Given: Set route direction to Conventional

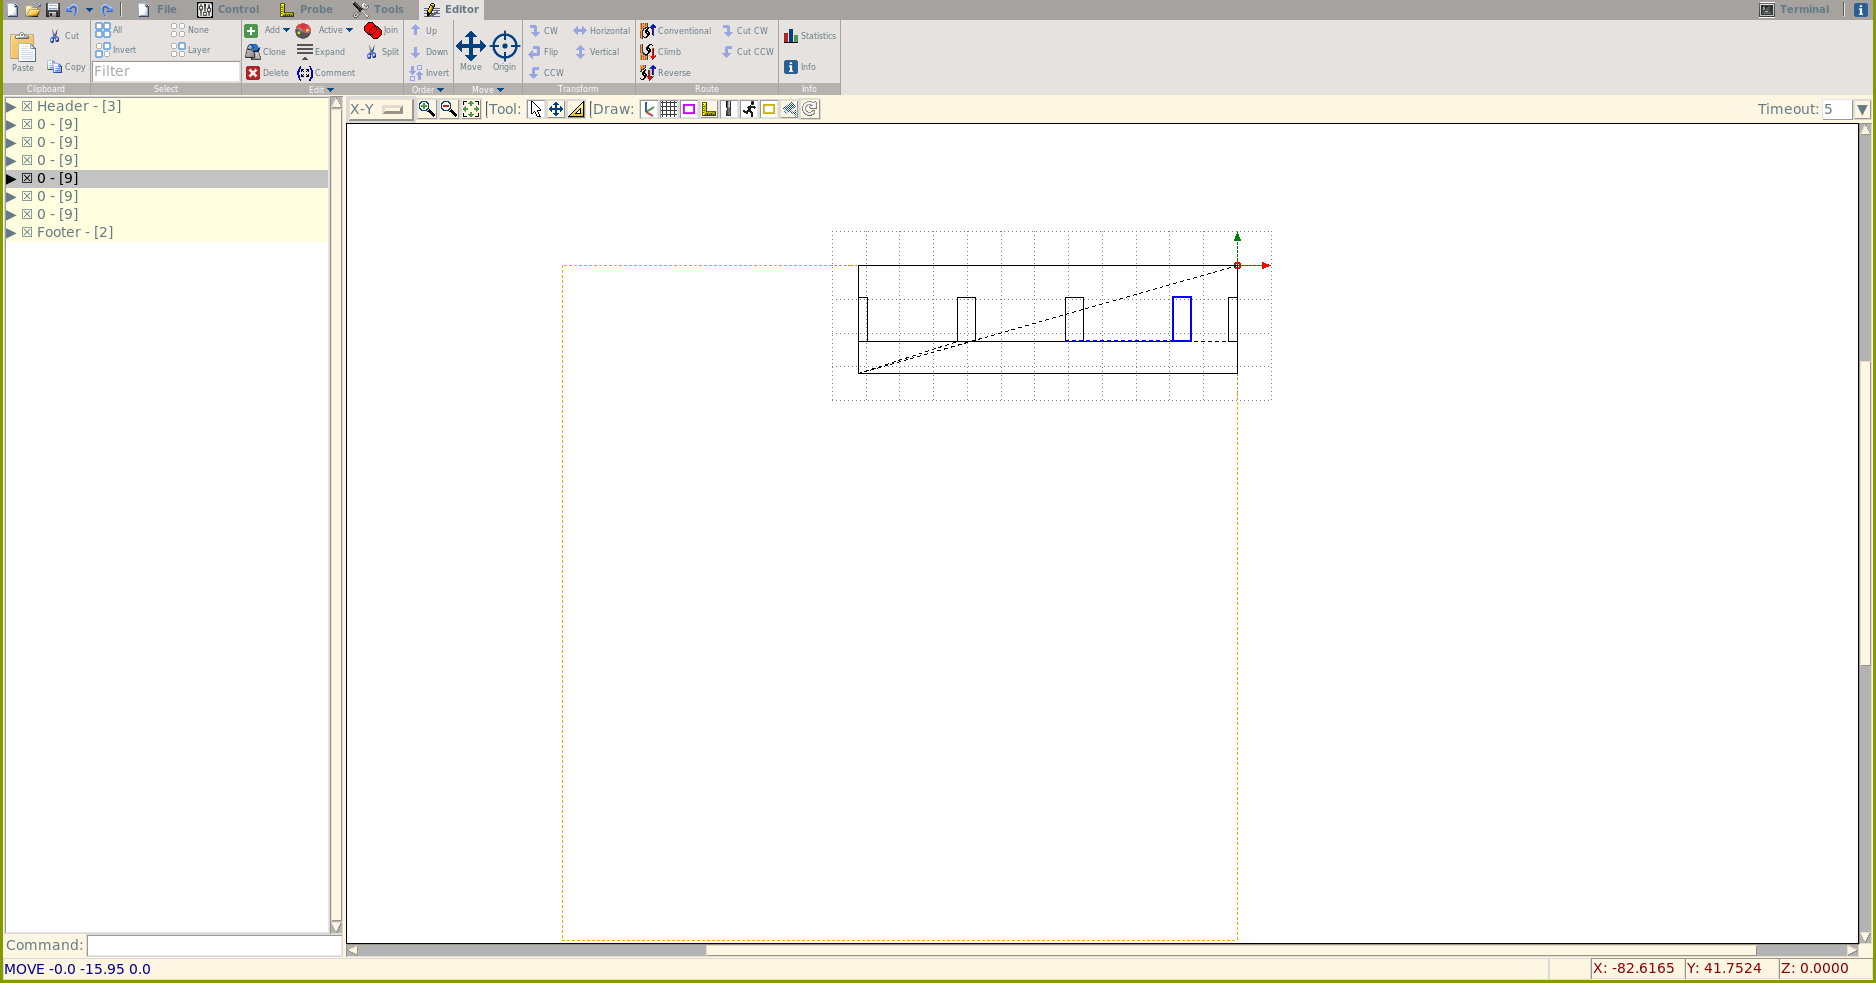Looking at the screenshot, I should pyautogui.click(x=676, y=31).
